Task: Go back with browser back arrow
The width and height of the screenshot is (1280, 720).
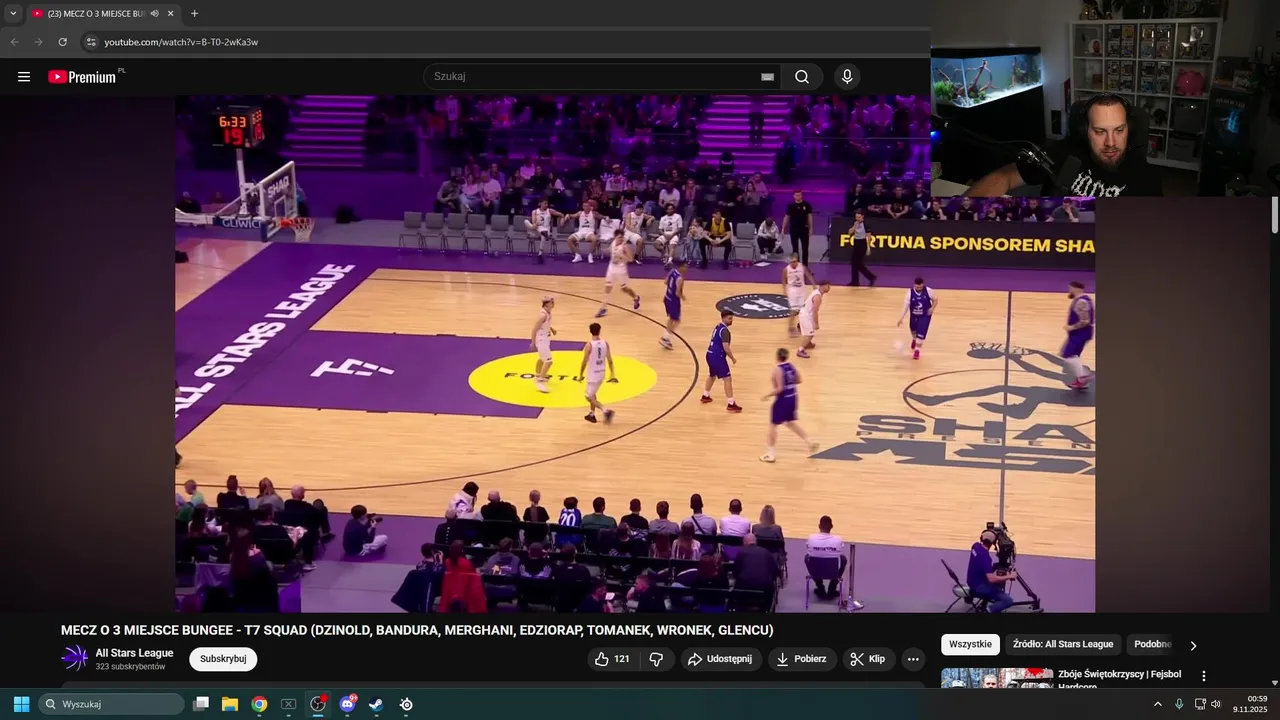Action: (x=14, y=42)
